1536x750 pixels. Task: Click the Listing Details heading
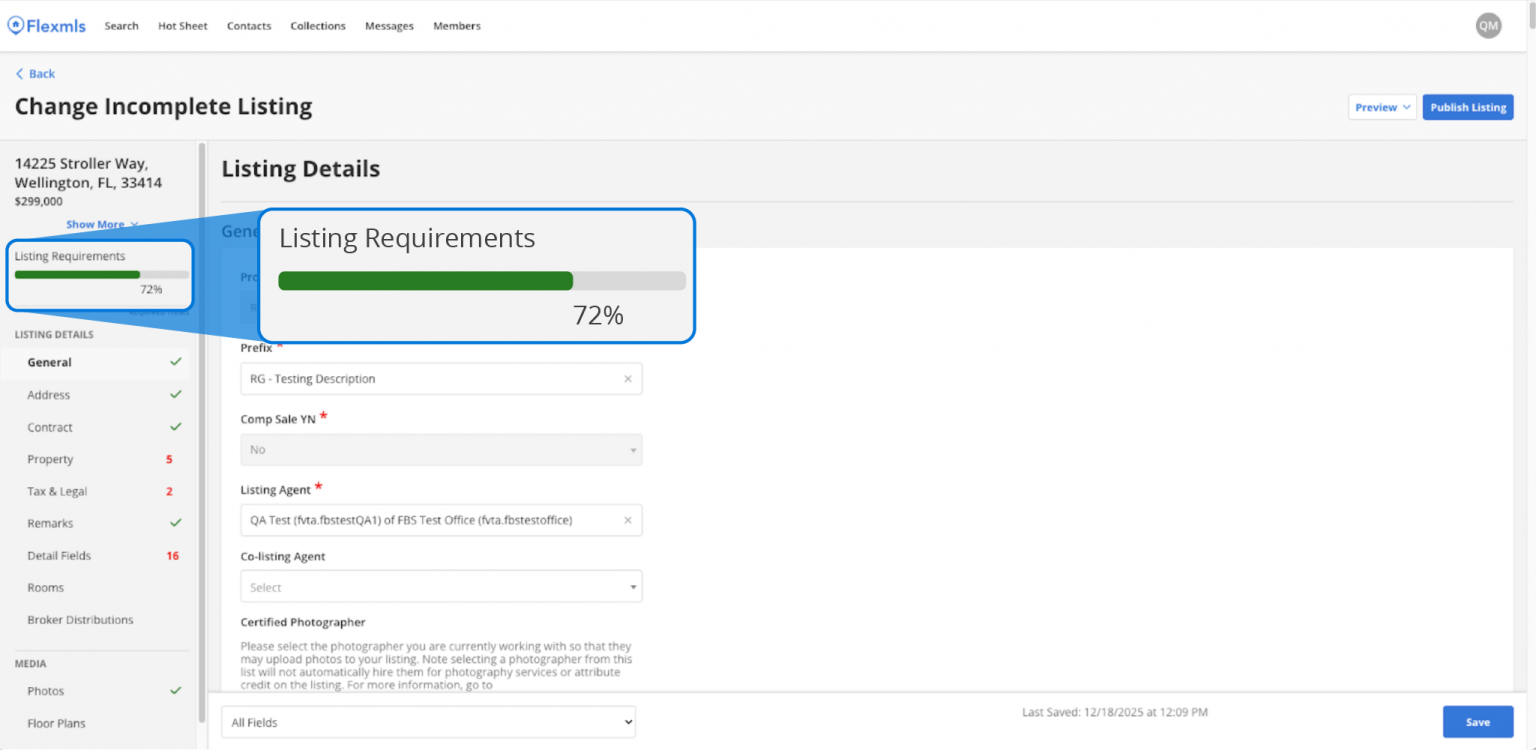click(301, 169)
